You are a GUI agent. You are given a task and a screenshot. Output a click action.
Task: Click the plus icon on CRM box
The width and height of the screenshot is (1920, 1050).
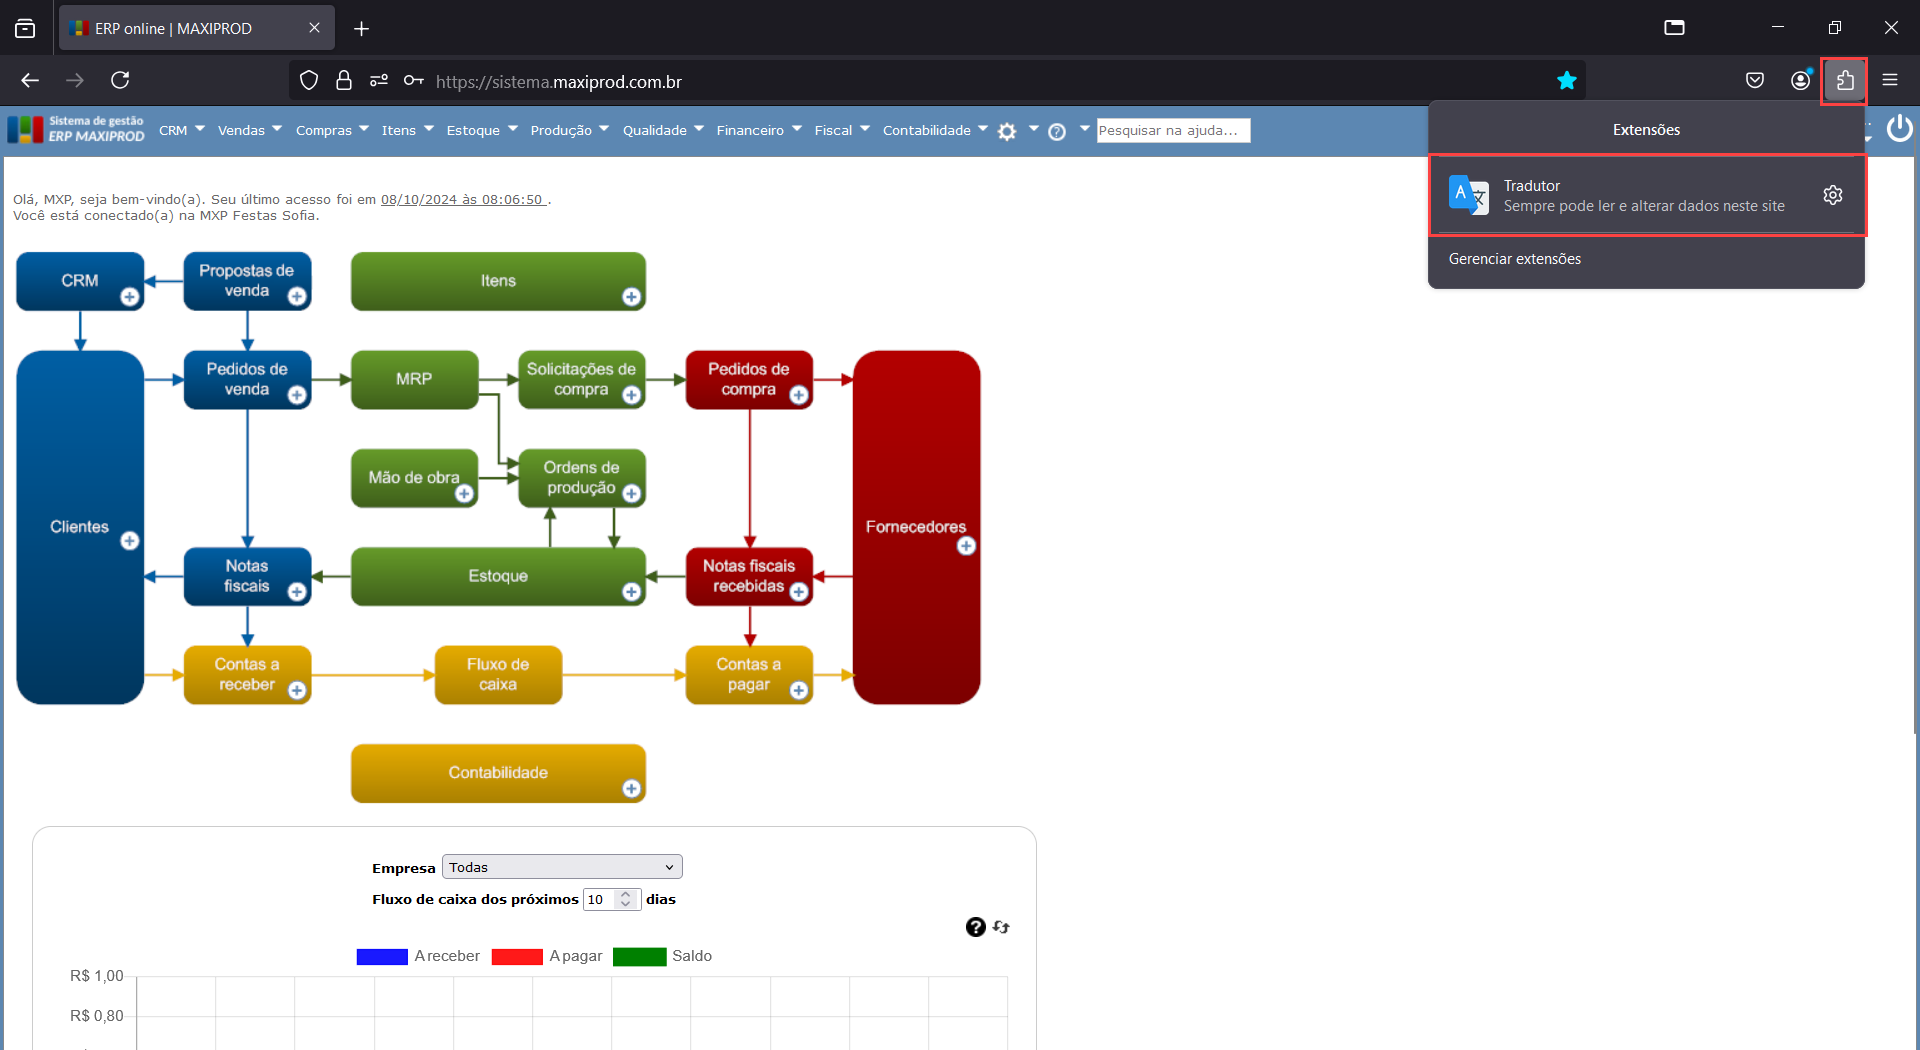130,297
